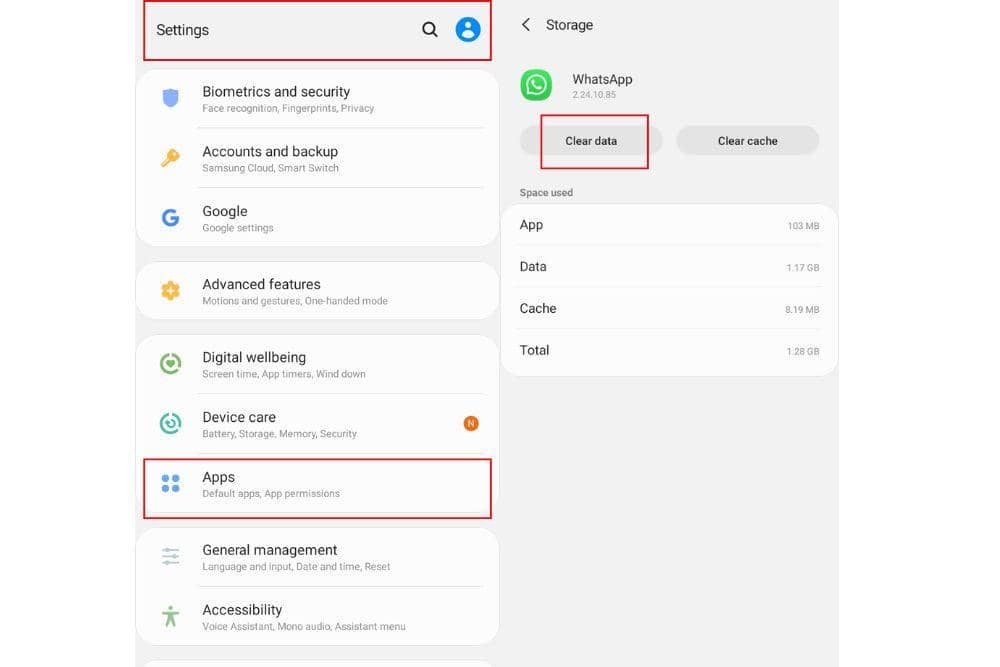
Task: Tap the Device care icon
Action: 171,424
